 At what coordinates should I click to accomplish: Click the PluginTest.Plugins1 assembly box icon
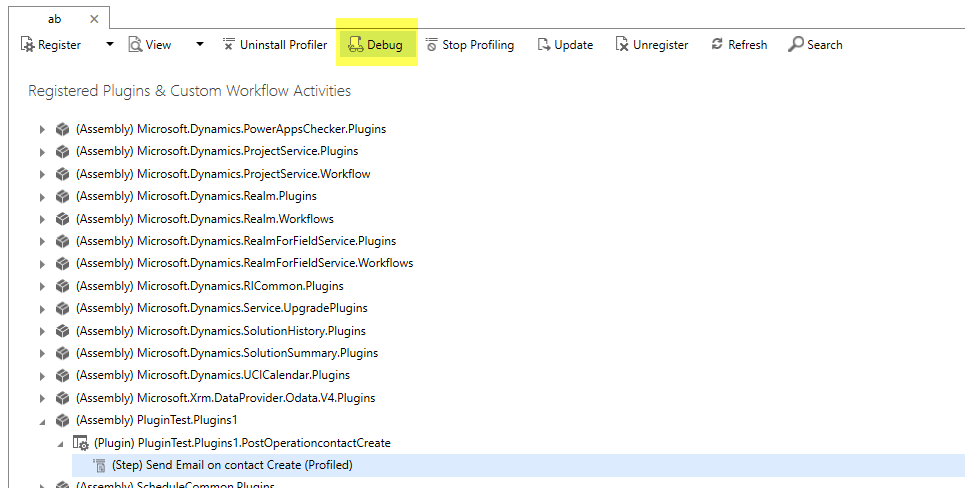pos(62,420)
